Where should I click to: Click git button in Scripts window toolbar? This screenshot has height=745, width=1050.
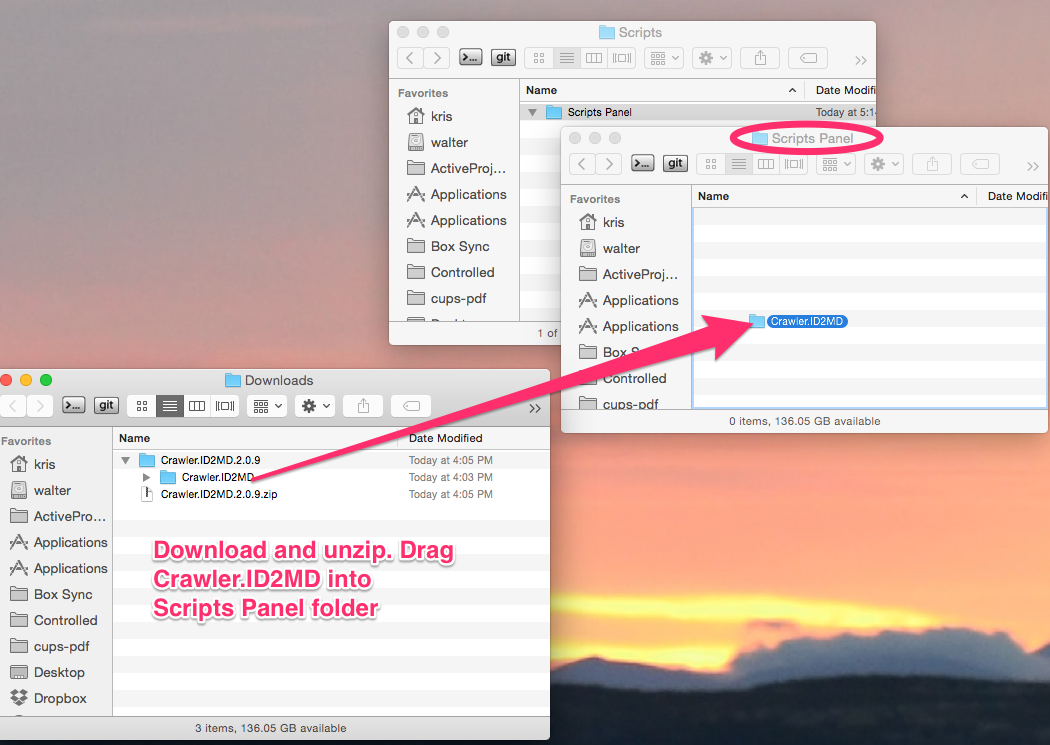click(503, 58)
